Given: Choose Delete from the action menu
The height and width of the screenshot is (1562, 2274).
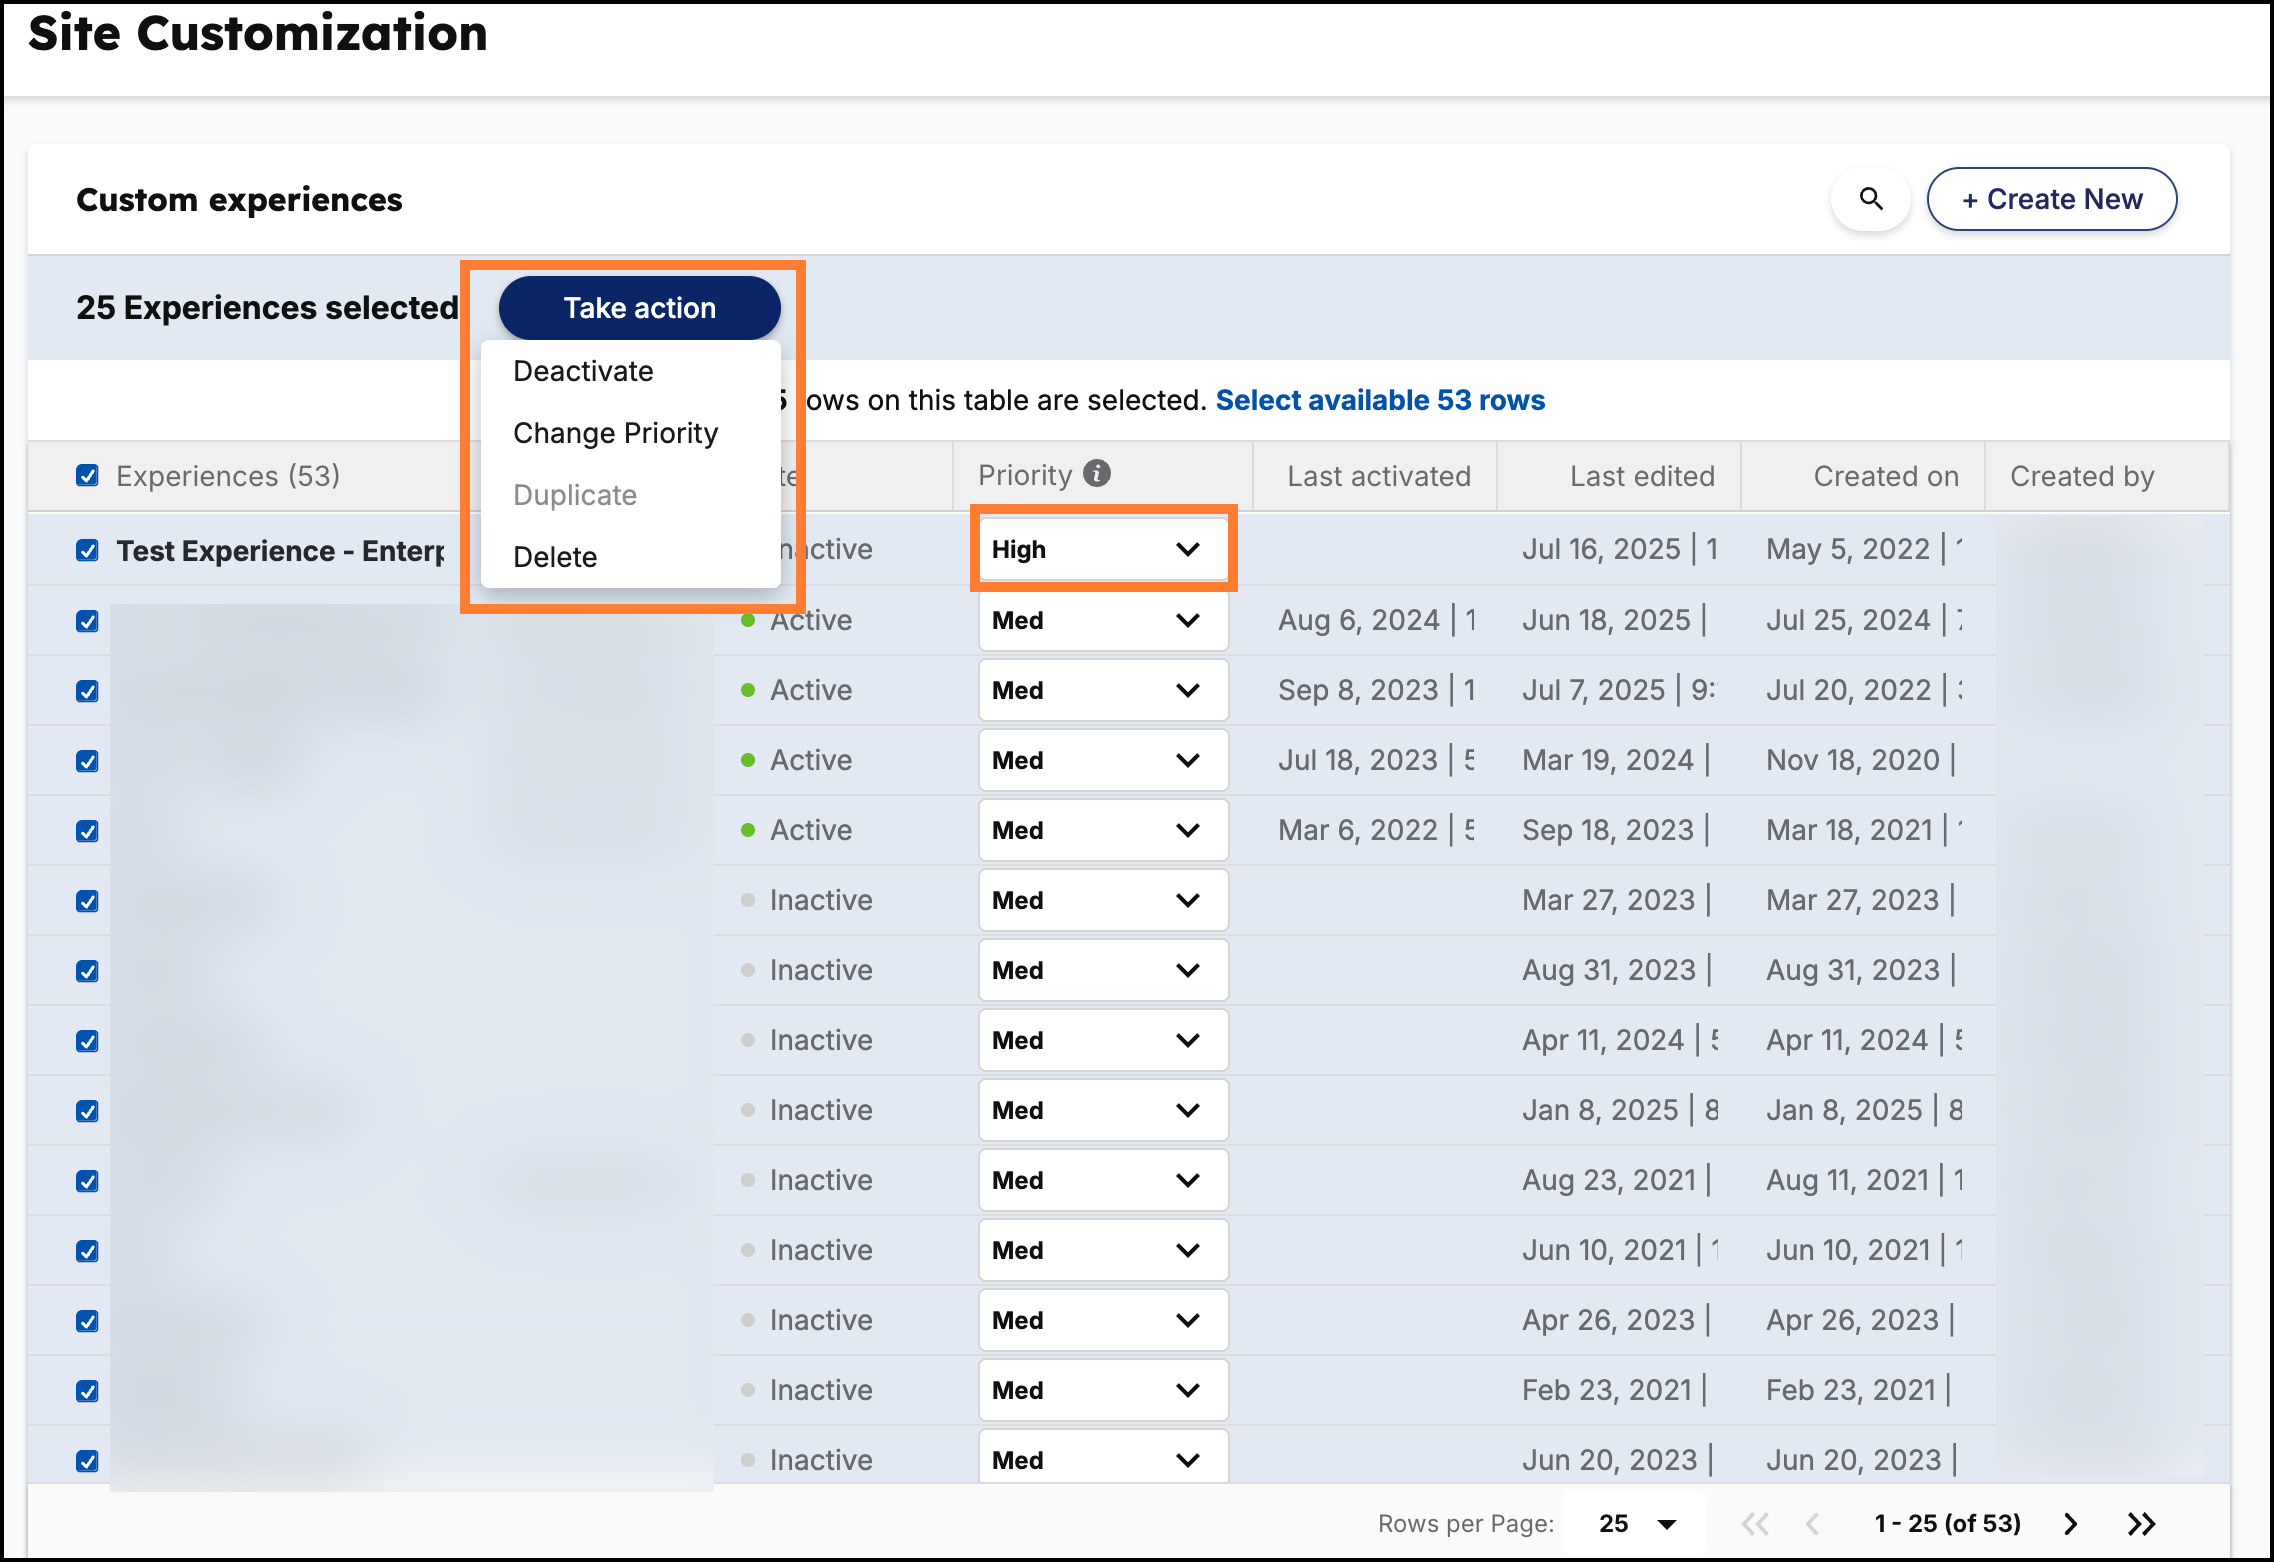Looking at the screenshot, I should [555, 557].
